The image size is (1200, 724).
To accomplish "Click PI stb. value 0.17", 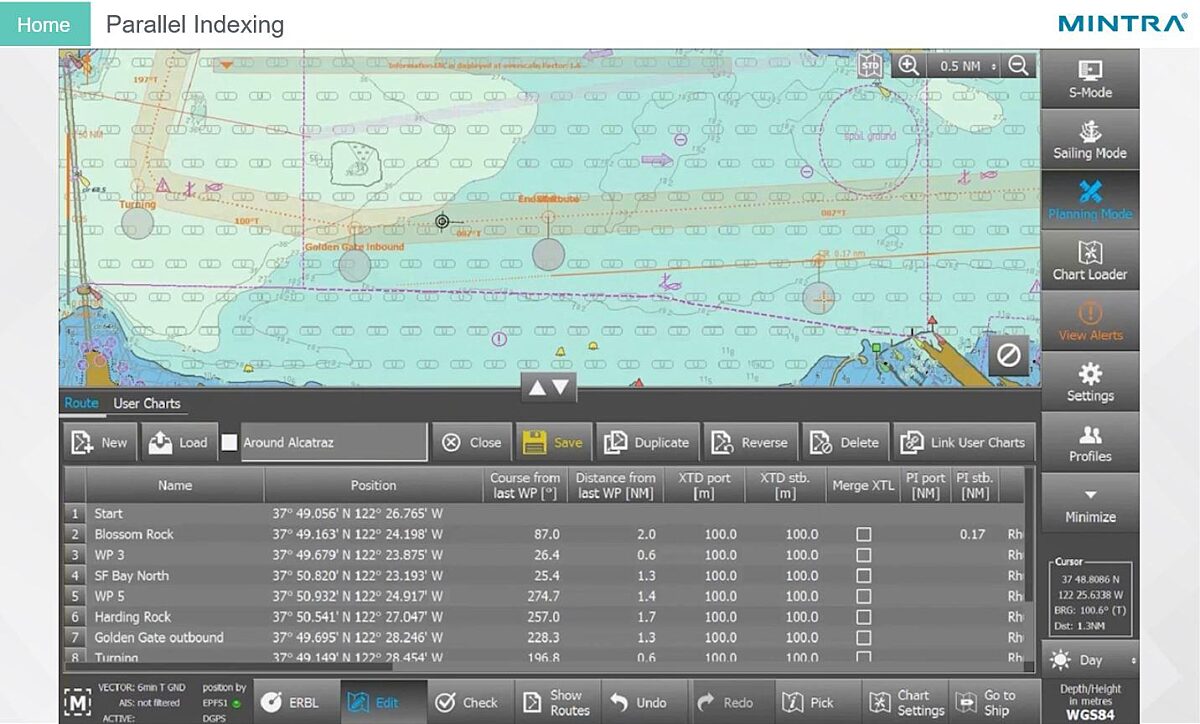I will tap(972, 534).
